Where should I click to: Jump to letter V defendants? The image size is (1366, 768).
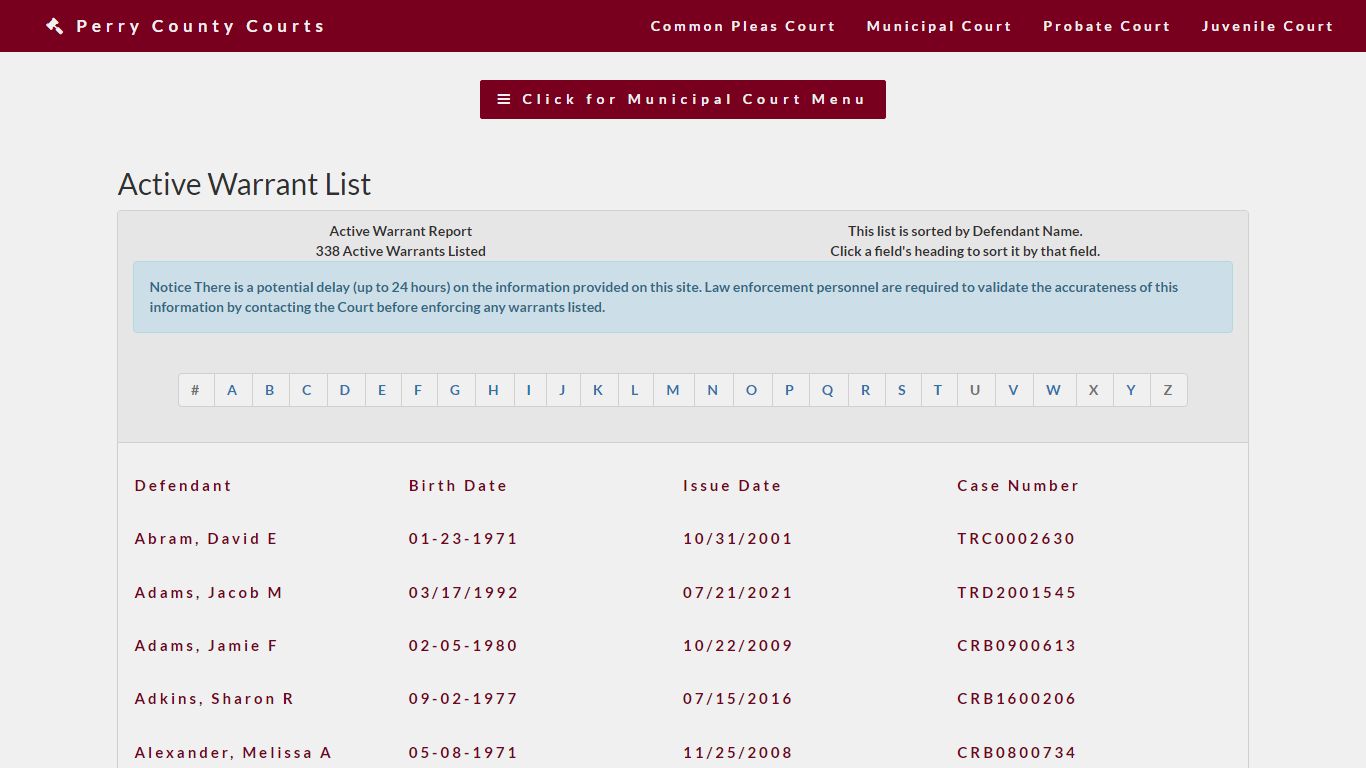coord(1013,390)
